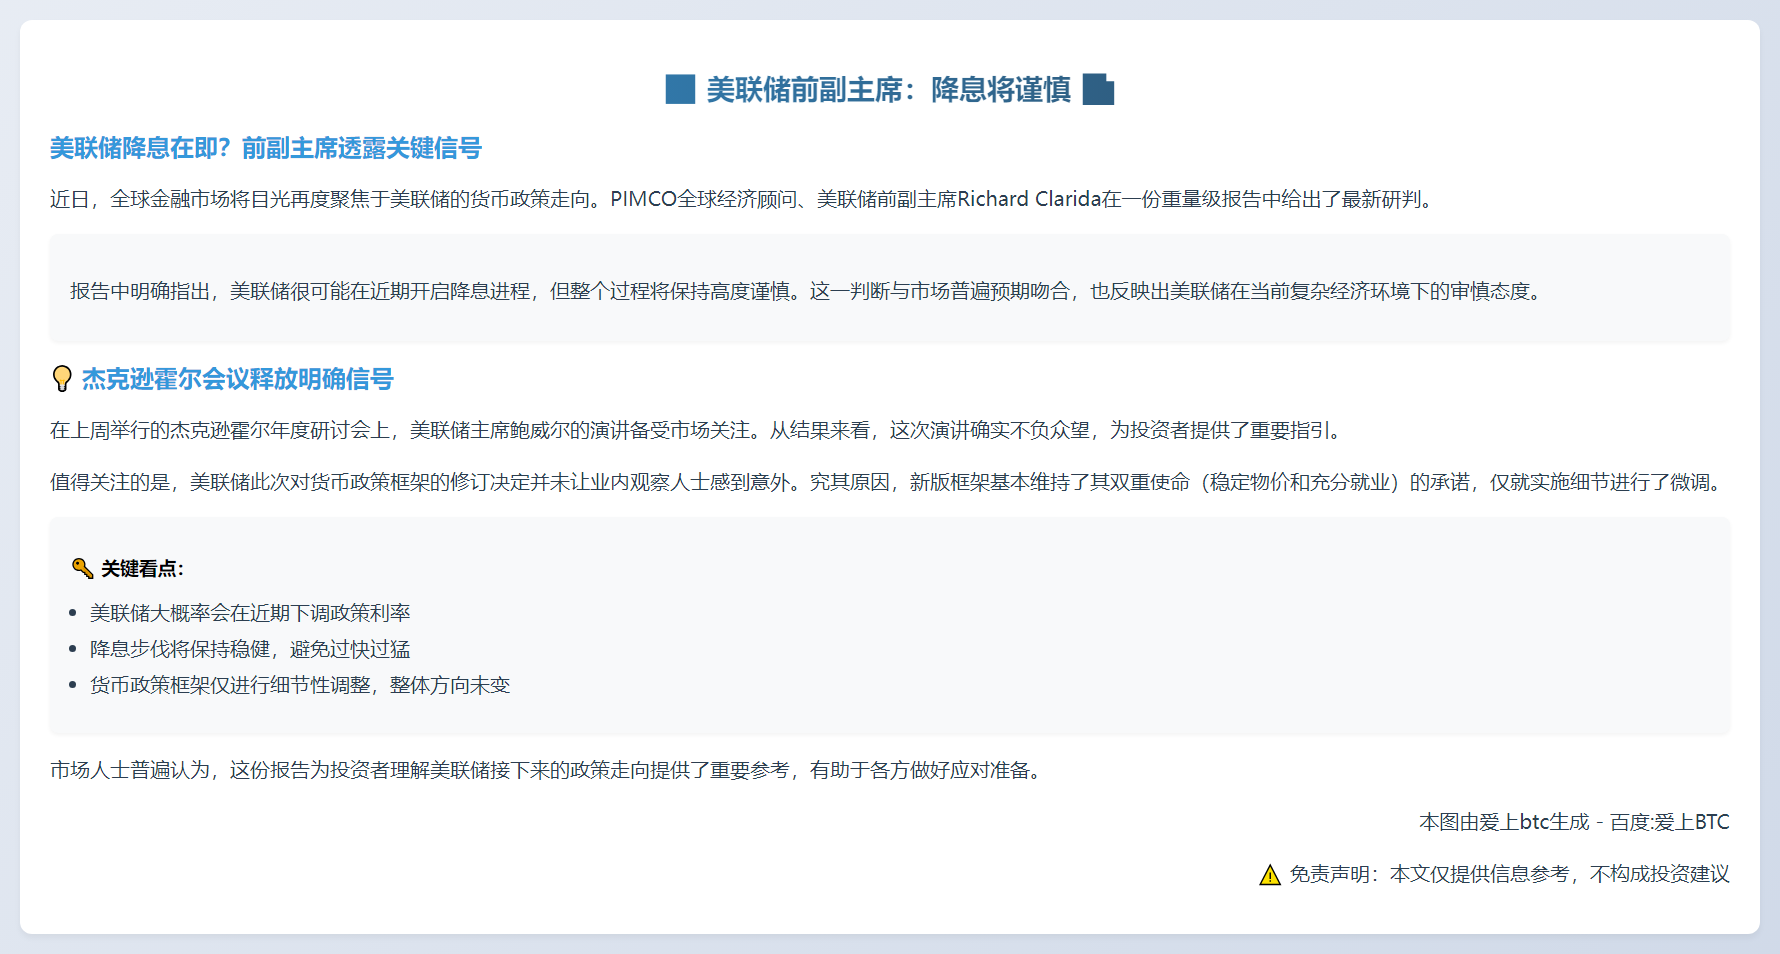Image resolution: width=1780 pixels, height=954 pixels.
Task: Click the main title 美联储前副主席：降息将谨慎
Action: pos(888,90)
